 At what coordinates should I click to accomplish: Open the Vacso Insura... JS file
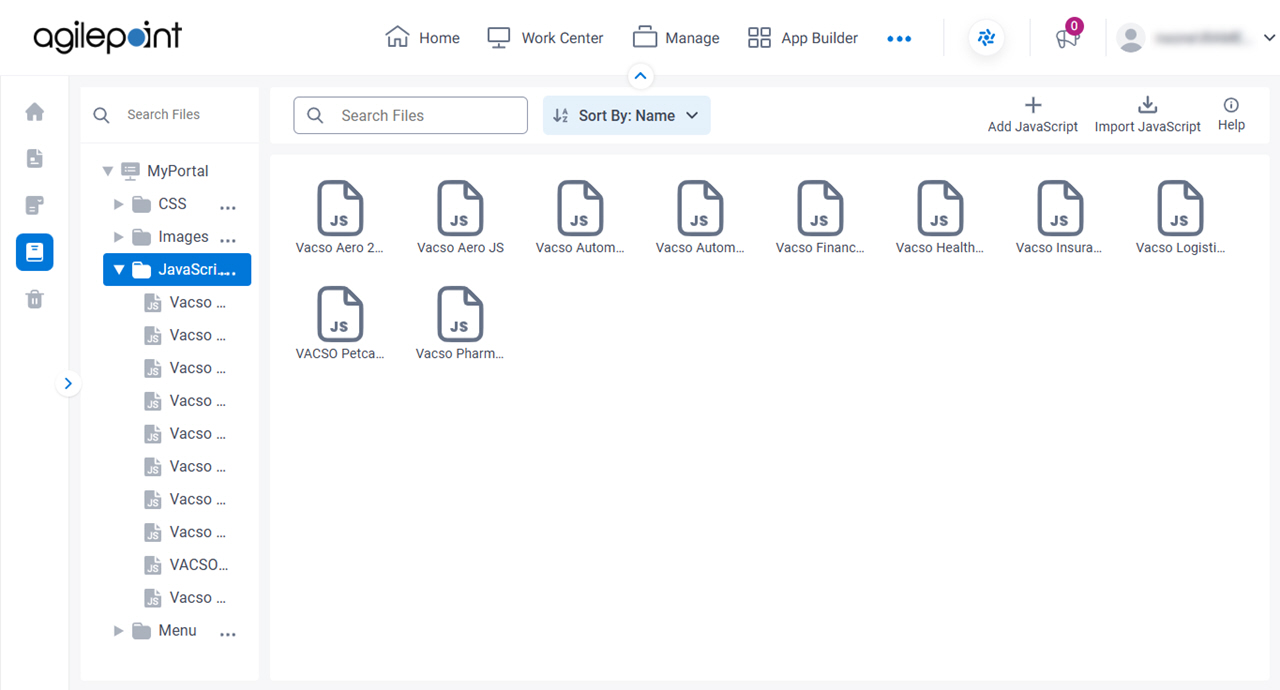click(x=1060, y=218)
